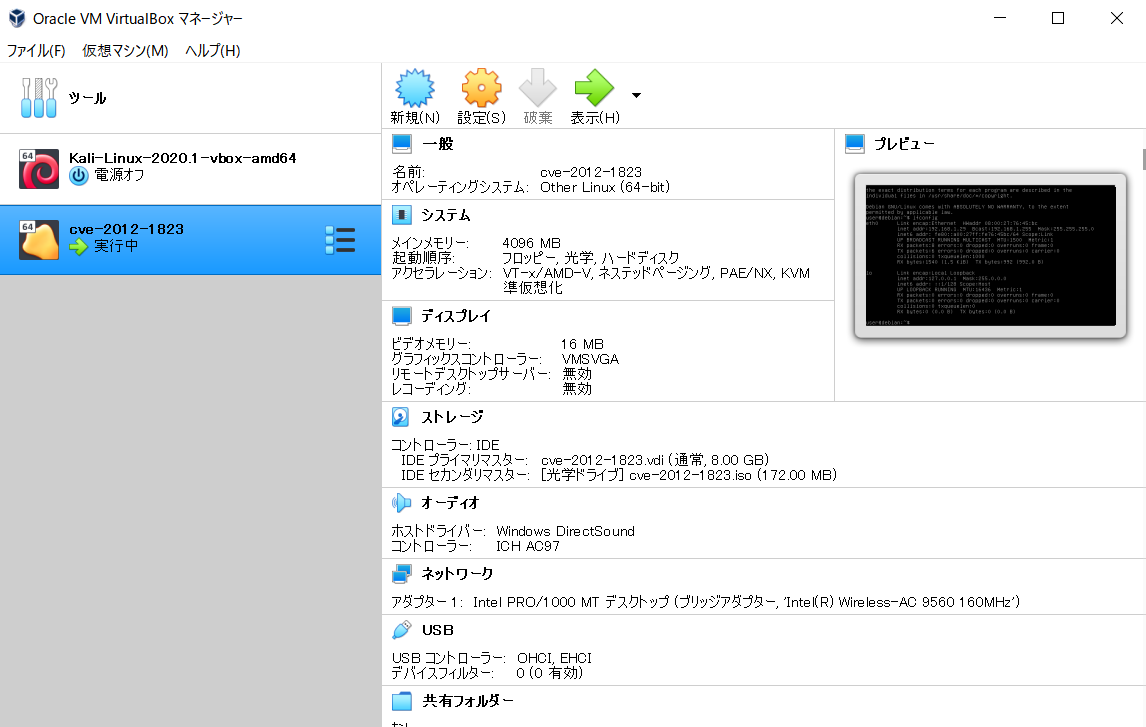Open the ストレージ settings heading link
The width and height of the screenshot is (1146, 727).
click(x=452, y=416)
